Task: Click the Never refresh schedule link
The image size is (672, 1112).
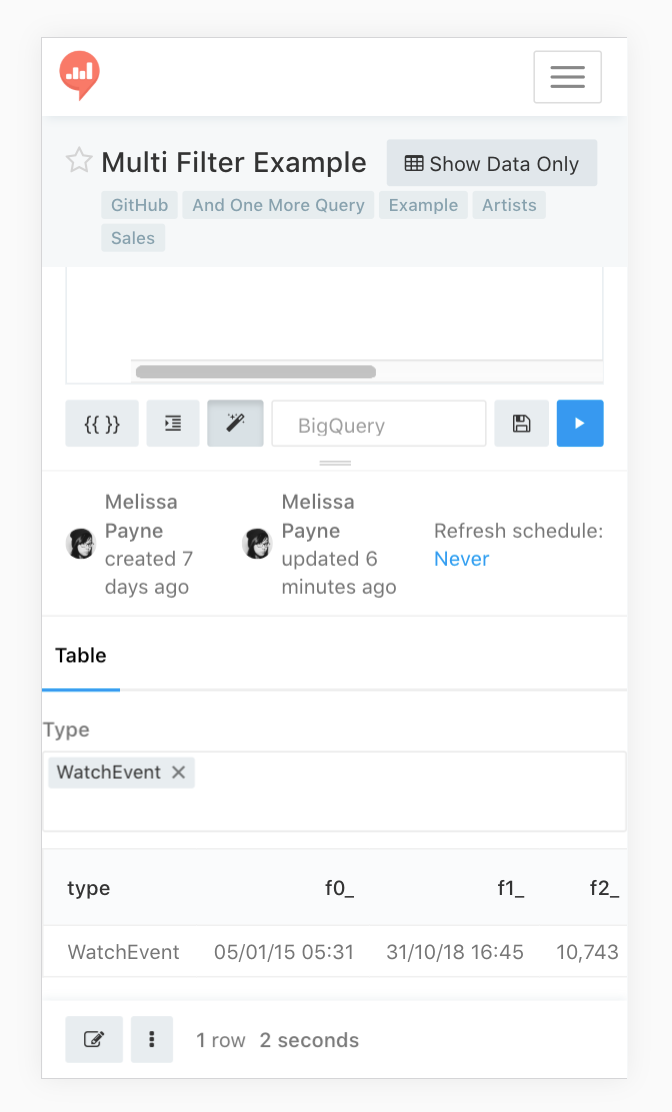Action: [461, 558]
